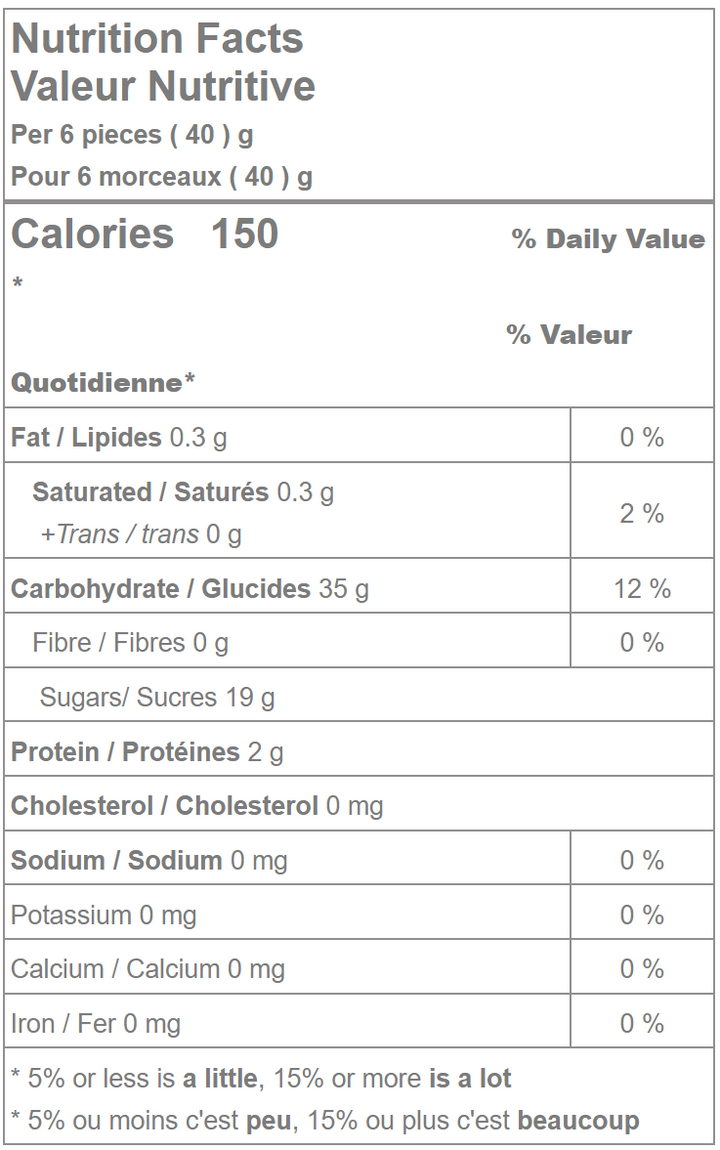The height and width of the screenshot is (1150, 720).
Task: Click the 12 % carbohydrate daily value
Action: [641, 589]
